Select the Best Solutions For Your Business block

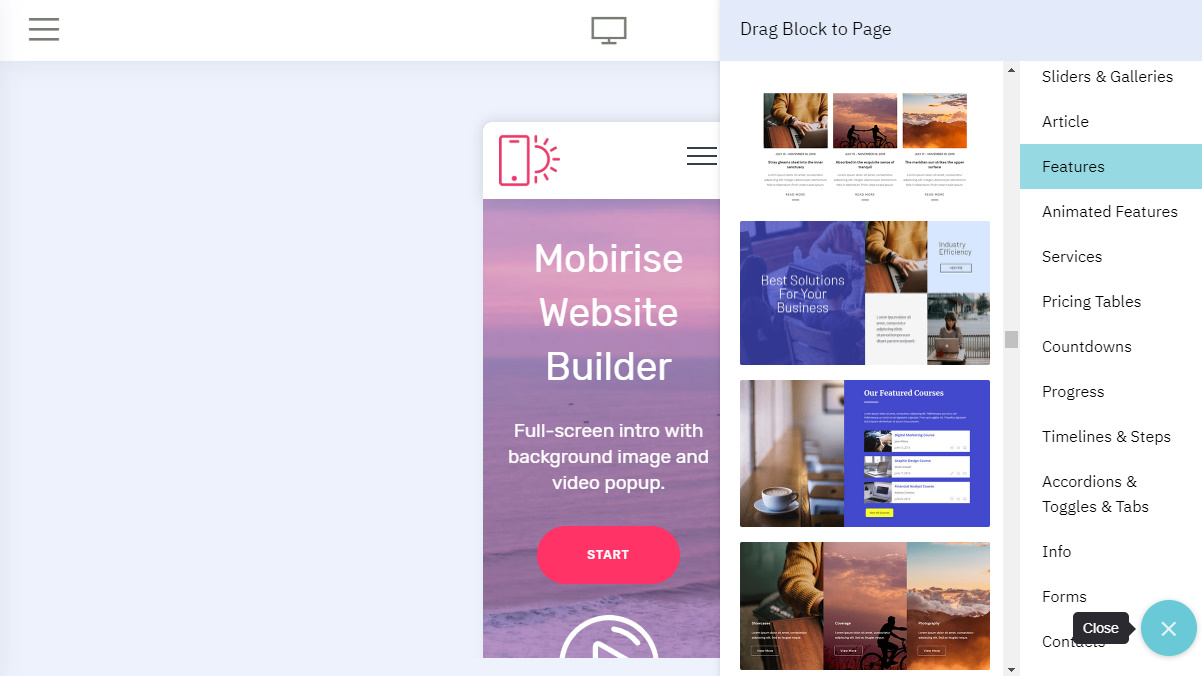coord(865,293)
